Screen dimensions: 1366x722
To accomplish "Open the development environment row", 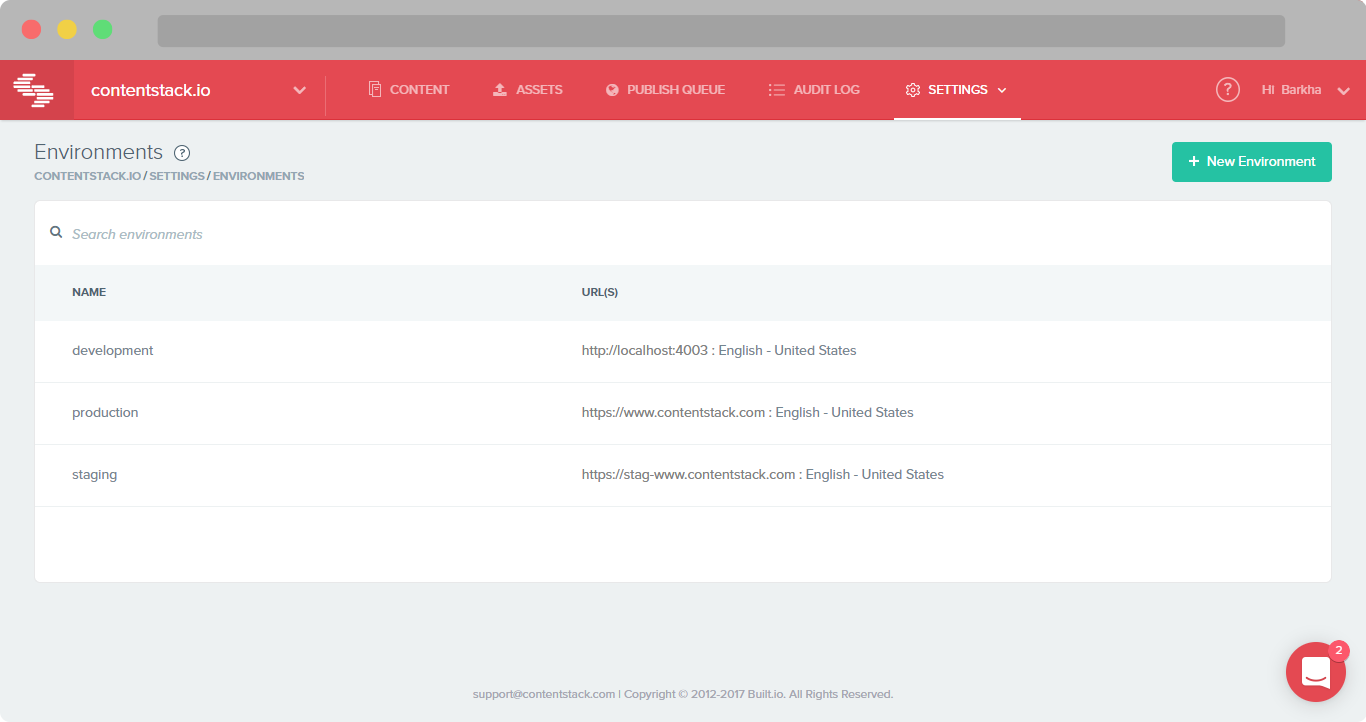I will [683, 351].
